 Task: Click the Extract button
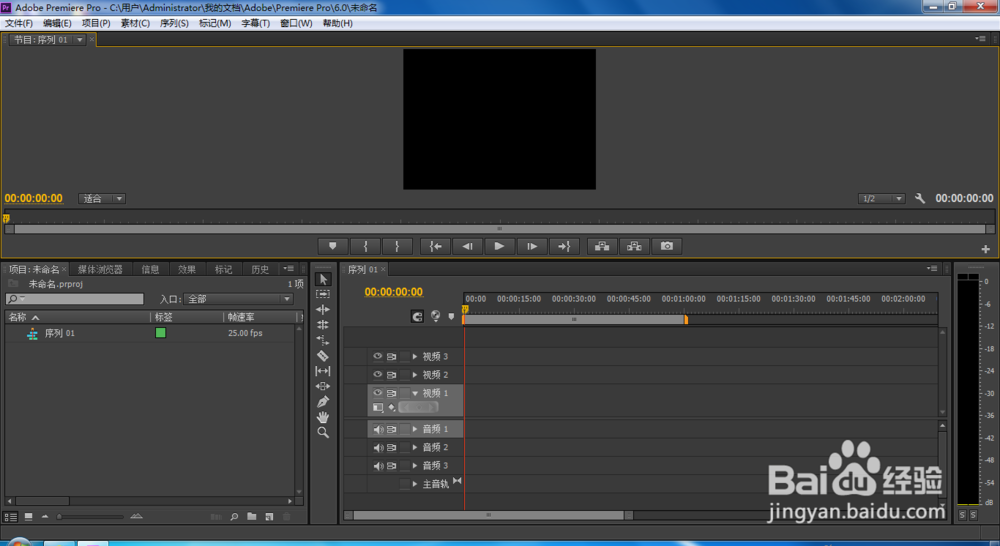pyautogui.click(x=634, y=246)
